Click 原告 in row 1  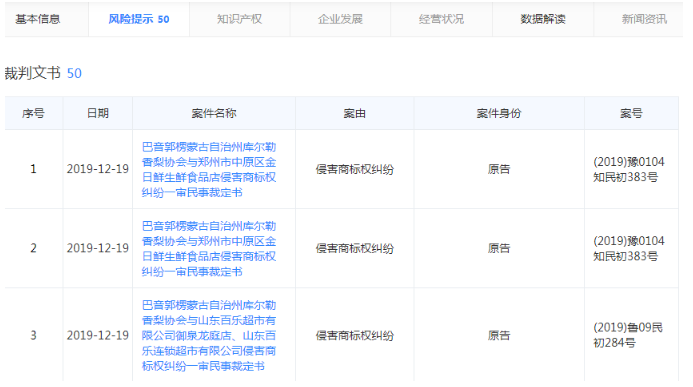tap(499, 169)
